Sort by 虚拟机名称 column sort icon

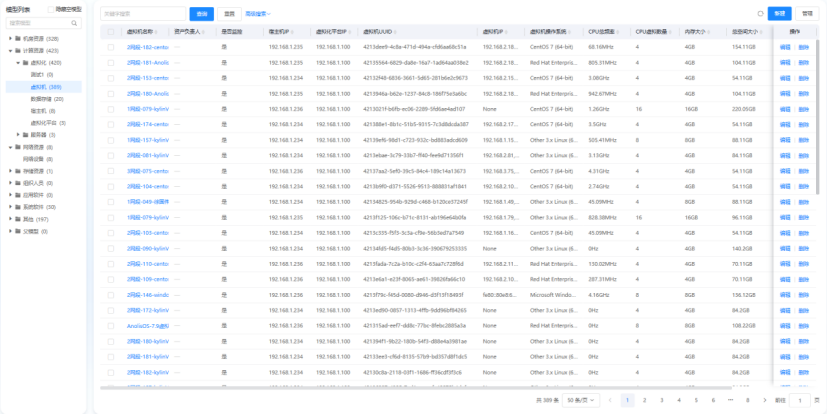(156, 32)
